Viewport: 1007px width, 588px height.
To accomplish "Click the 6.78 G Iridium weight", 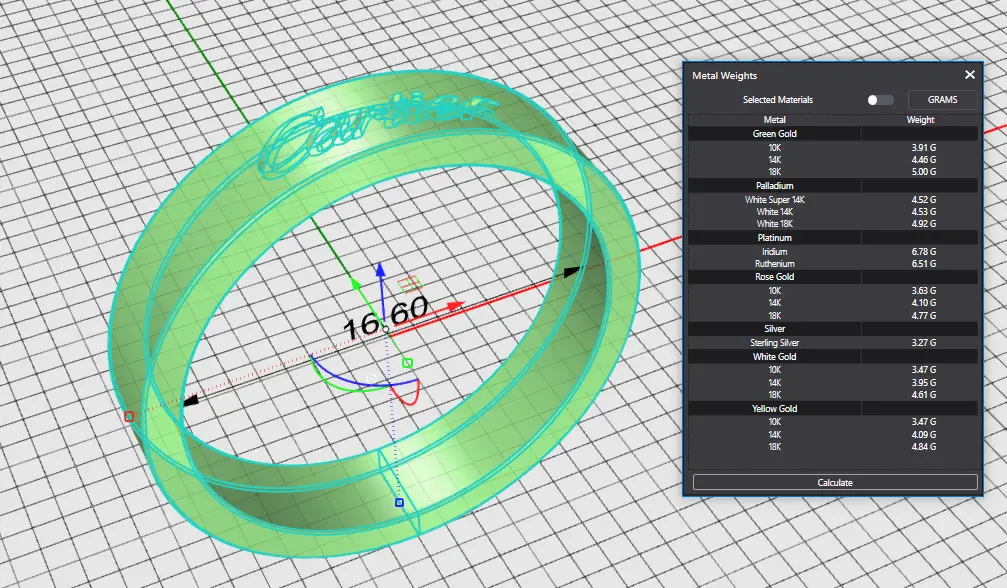I will point(924,252).
